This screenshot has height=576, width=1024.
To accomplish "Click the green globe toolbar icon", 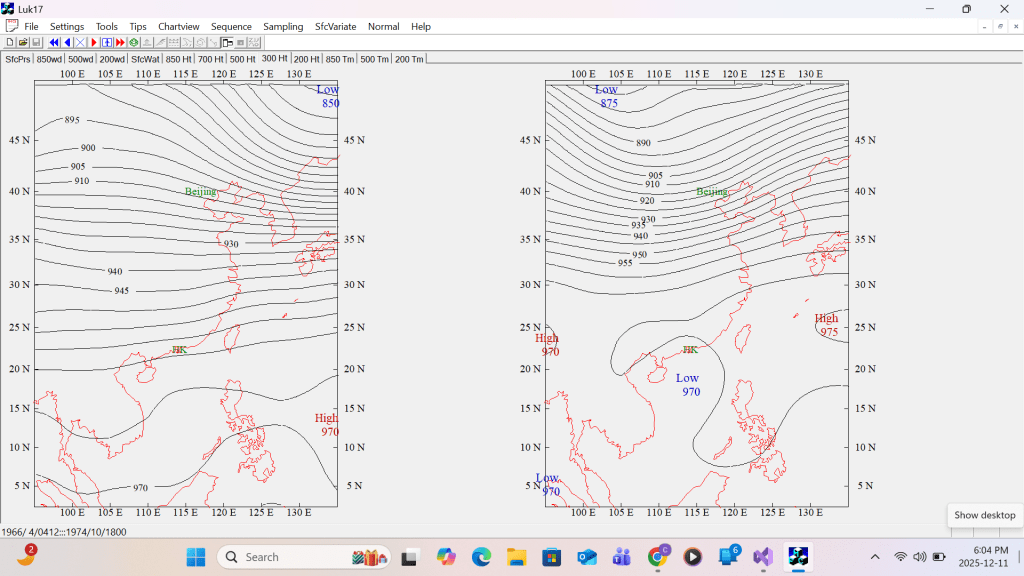I will (134, 43).
